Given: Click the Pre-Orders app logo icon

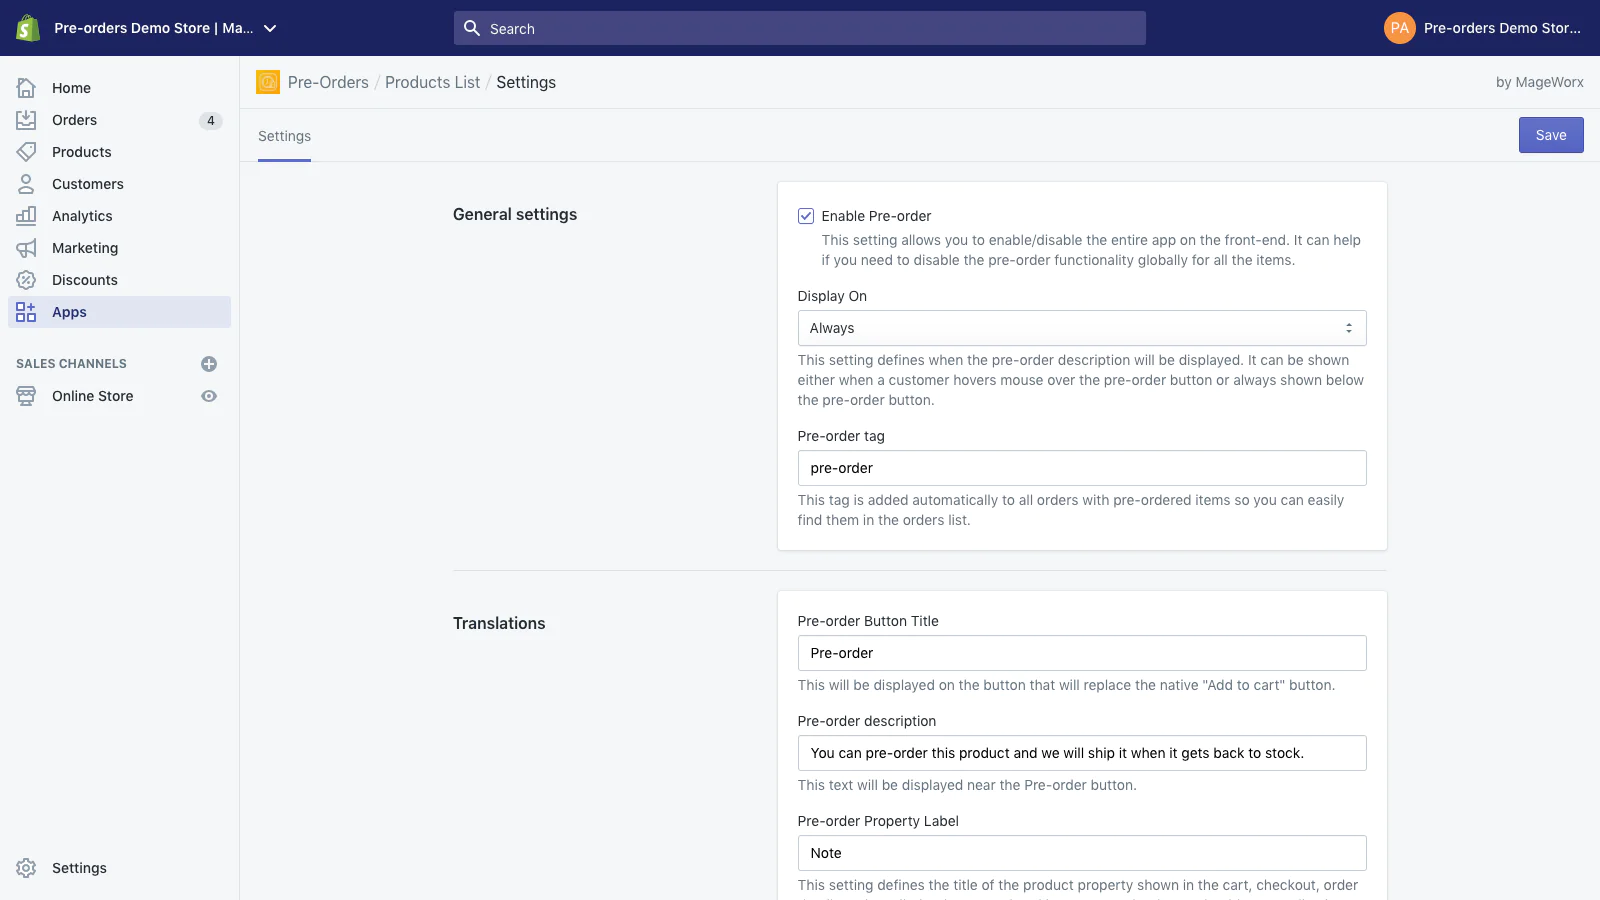Looking at the screenshot, I should (x=268, y=82).
